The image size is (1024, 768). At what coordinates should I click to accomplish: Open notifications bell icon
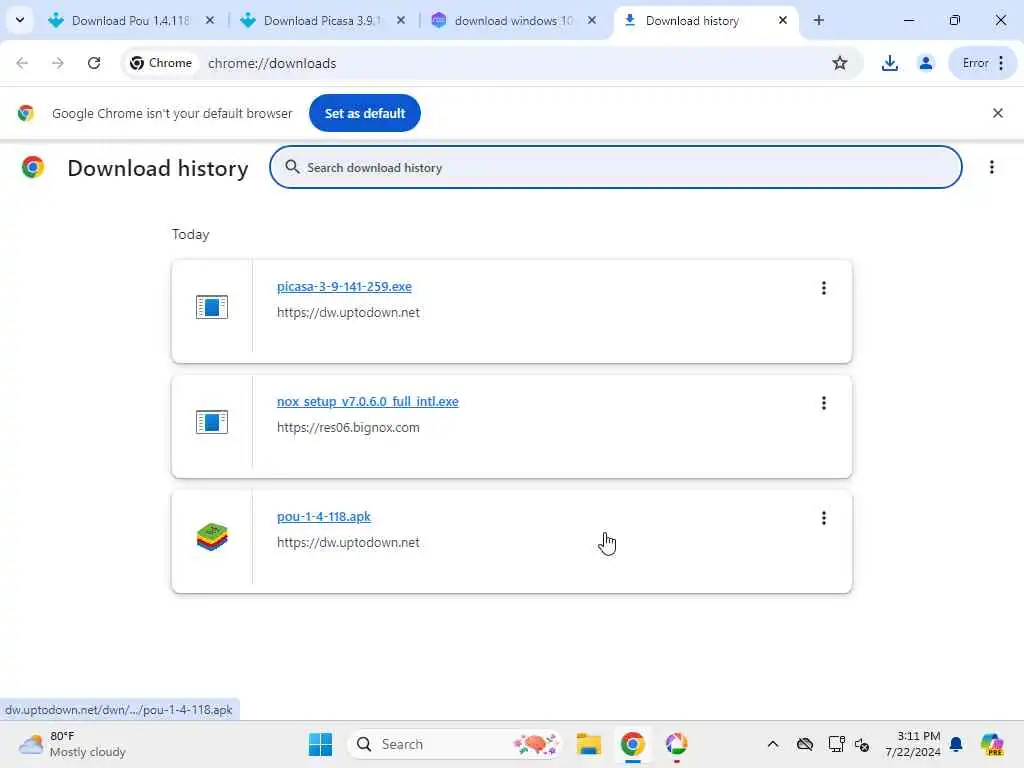tap(956, 744)
